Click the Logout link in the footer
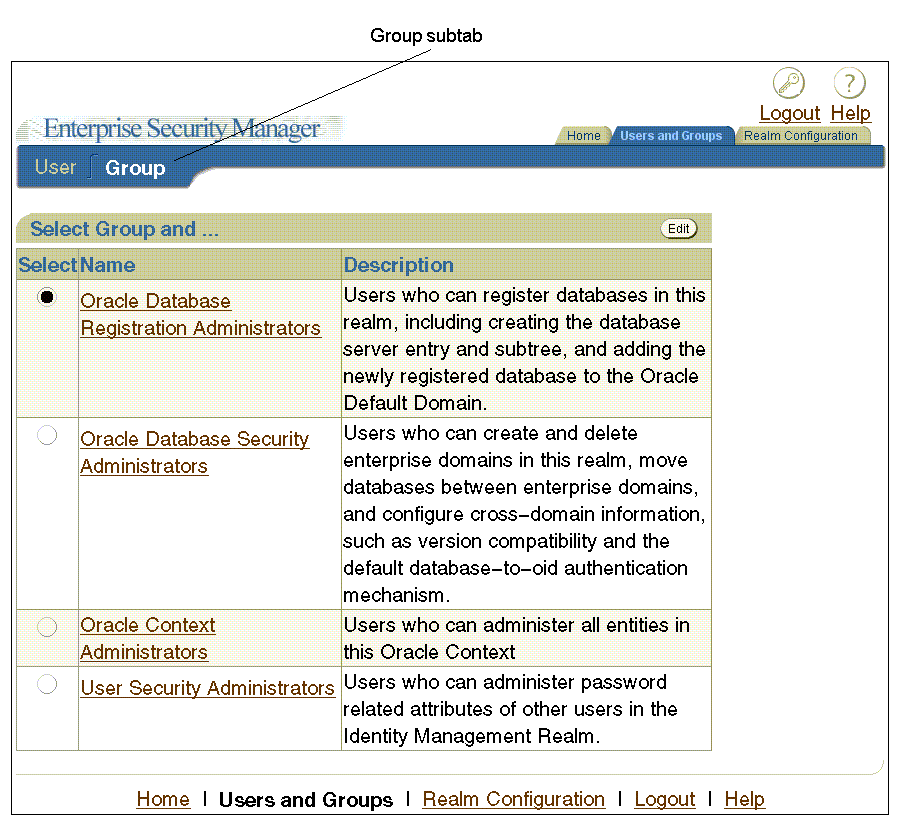The width and height of the screenshot is (900, 831). click(664, 799)
